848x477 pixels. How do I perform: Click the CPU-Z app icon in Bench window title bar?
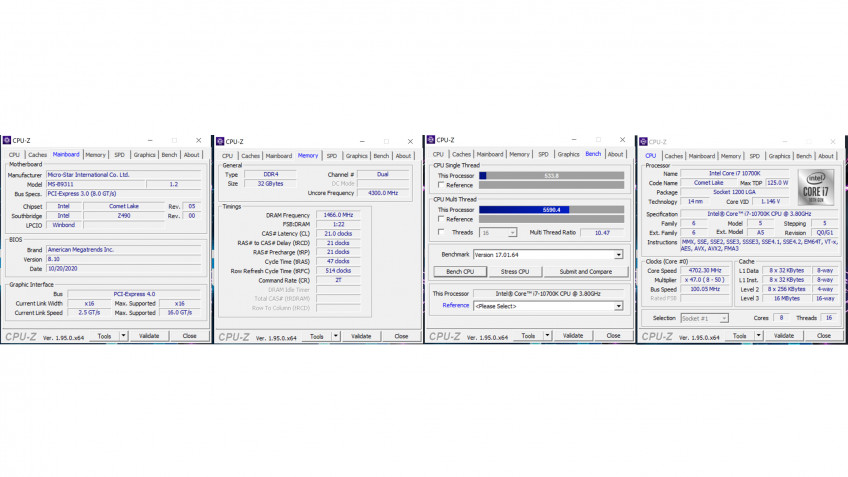(431, 140)
